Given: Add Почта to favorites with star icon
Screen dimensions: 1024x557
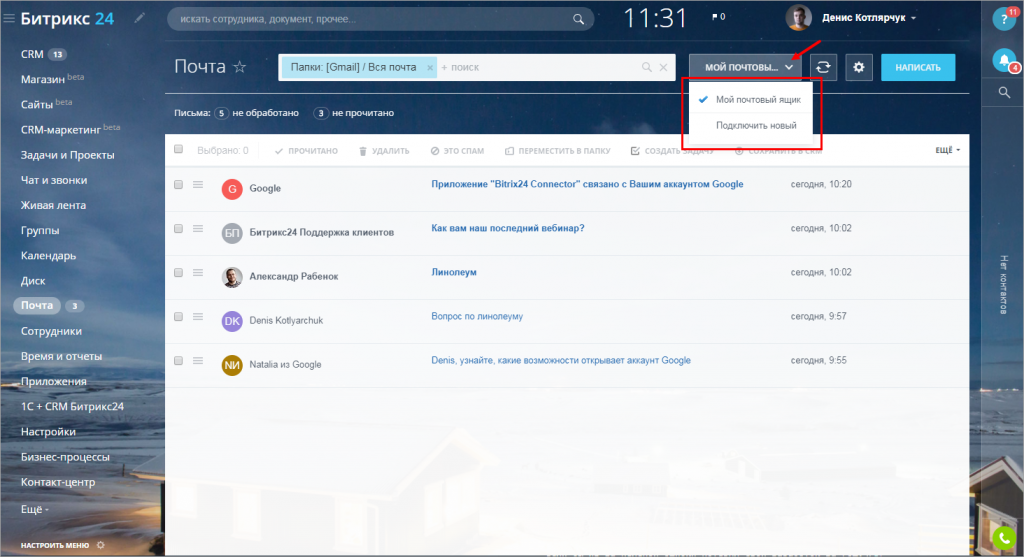Looking at the screenshot, I should 240,67.
